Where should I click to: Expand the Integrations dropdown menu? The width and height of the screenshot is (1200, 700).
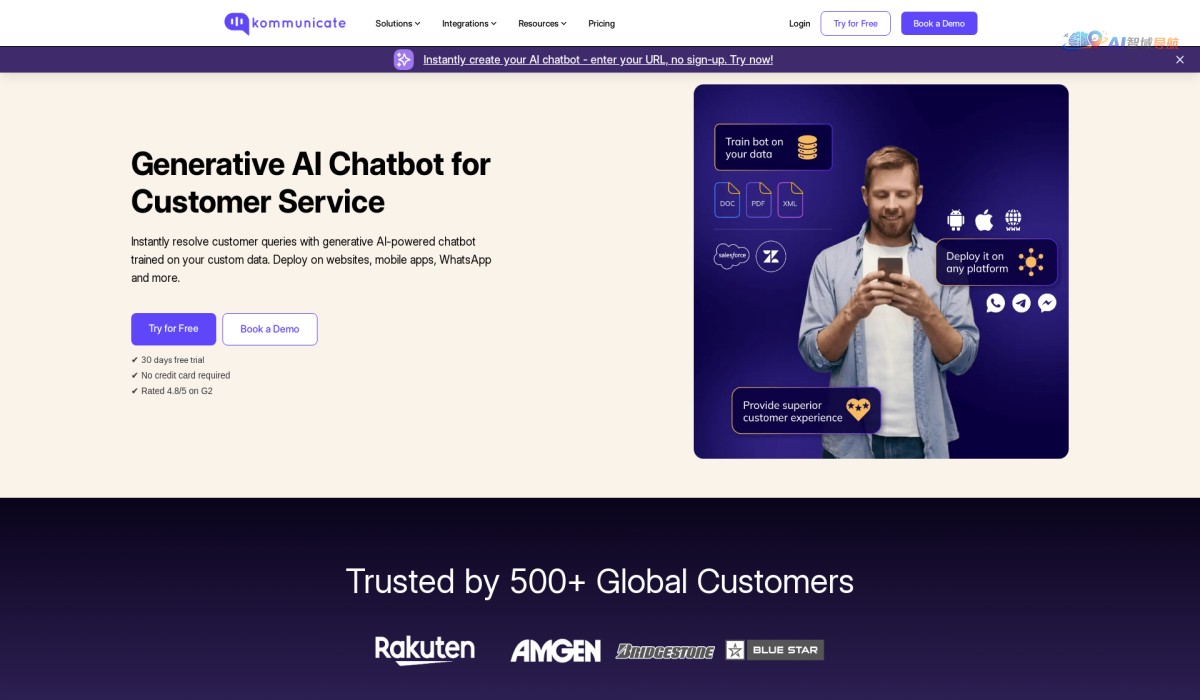[469, 23]
